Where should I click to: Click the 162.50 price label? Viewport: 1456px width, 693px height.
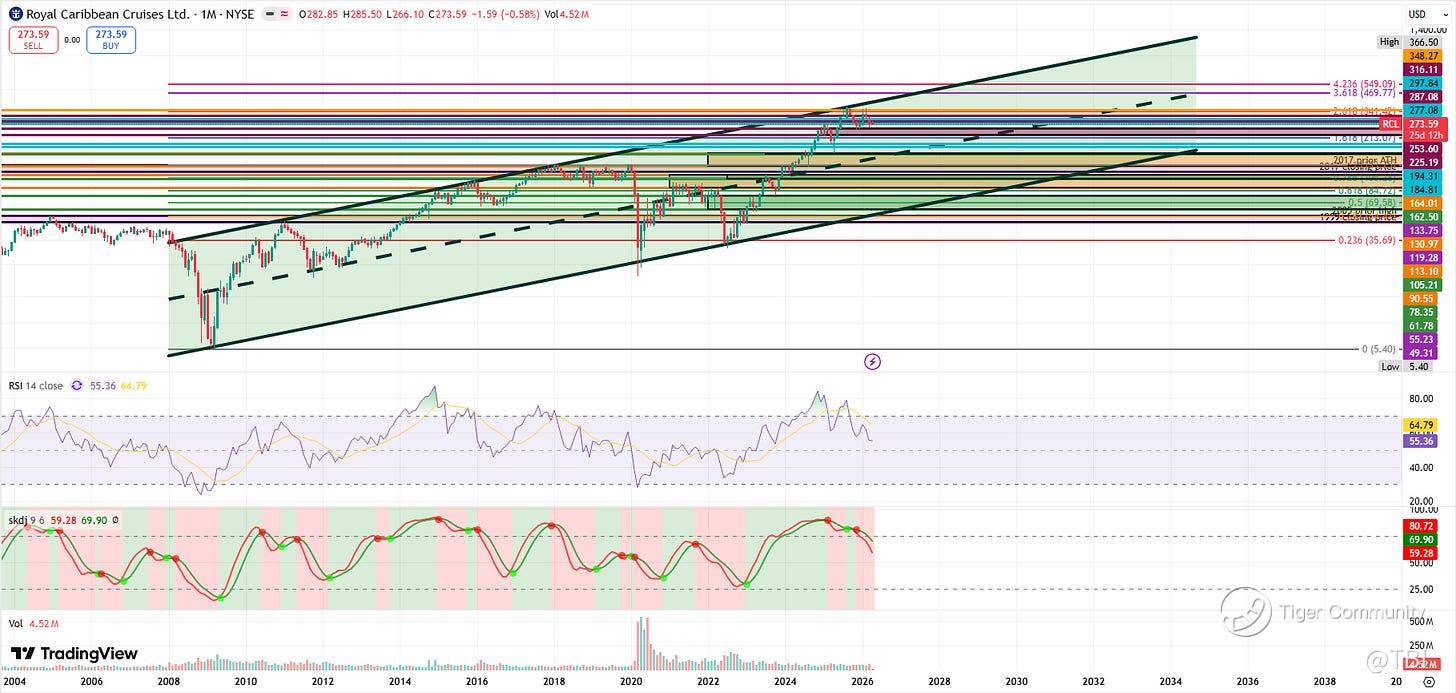[x=1422, y=217]
